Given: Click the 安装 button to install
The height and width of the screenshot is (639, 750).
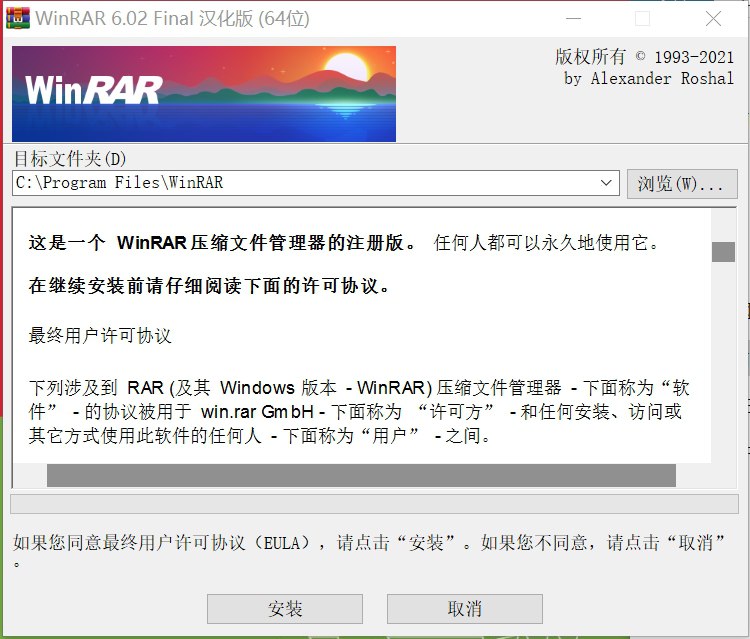Looking at the screenshot, I should (x=285, y=609).
